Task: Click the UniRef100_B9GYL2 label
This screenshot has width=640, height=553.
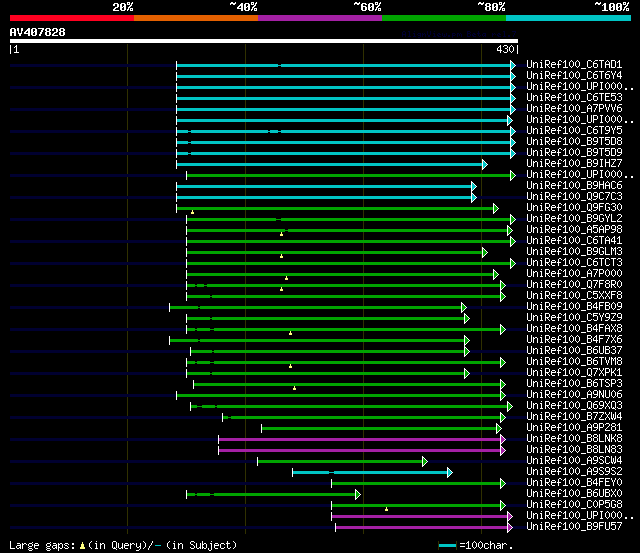Action: click(574, 219)
